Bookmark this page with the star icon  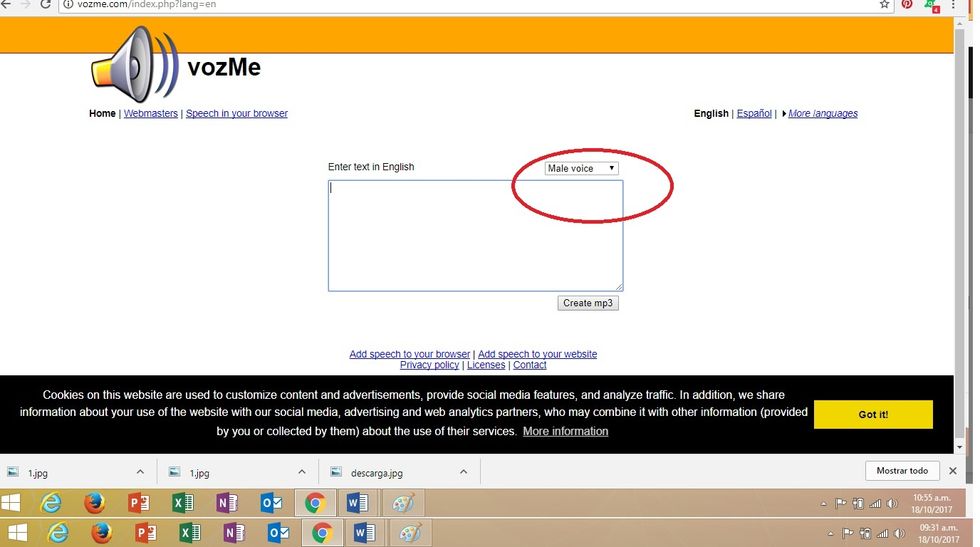pos(884,5)
